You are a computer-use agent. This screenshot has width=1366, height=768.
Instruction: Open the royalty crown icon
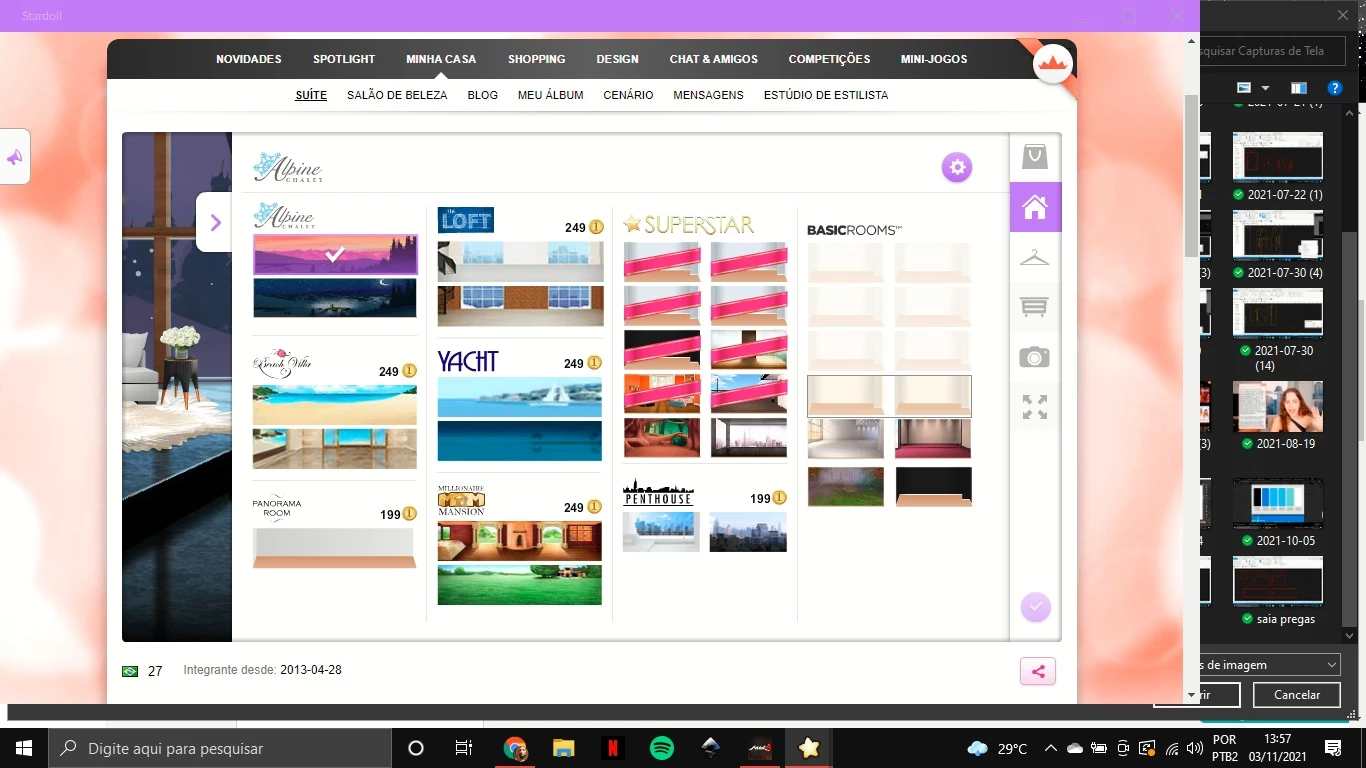1052,64
